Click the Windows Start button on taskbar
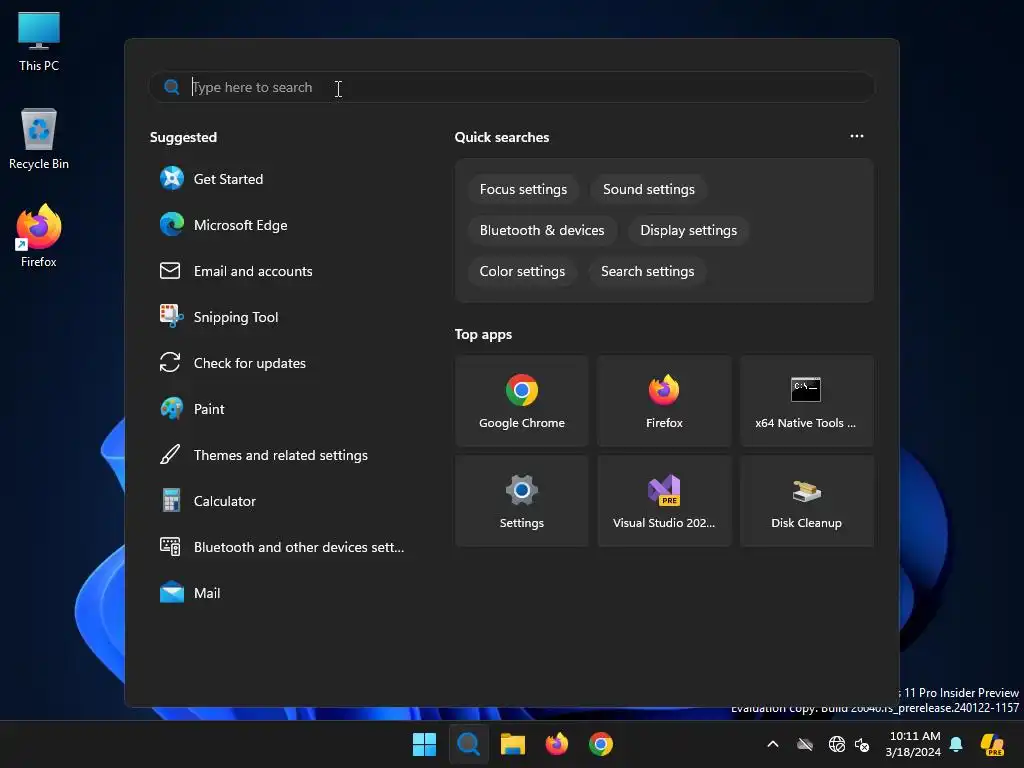This screenshot has height=768, width=1024. point(424,744)
